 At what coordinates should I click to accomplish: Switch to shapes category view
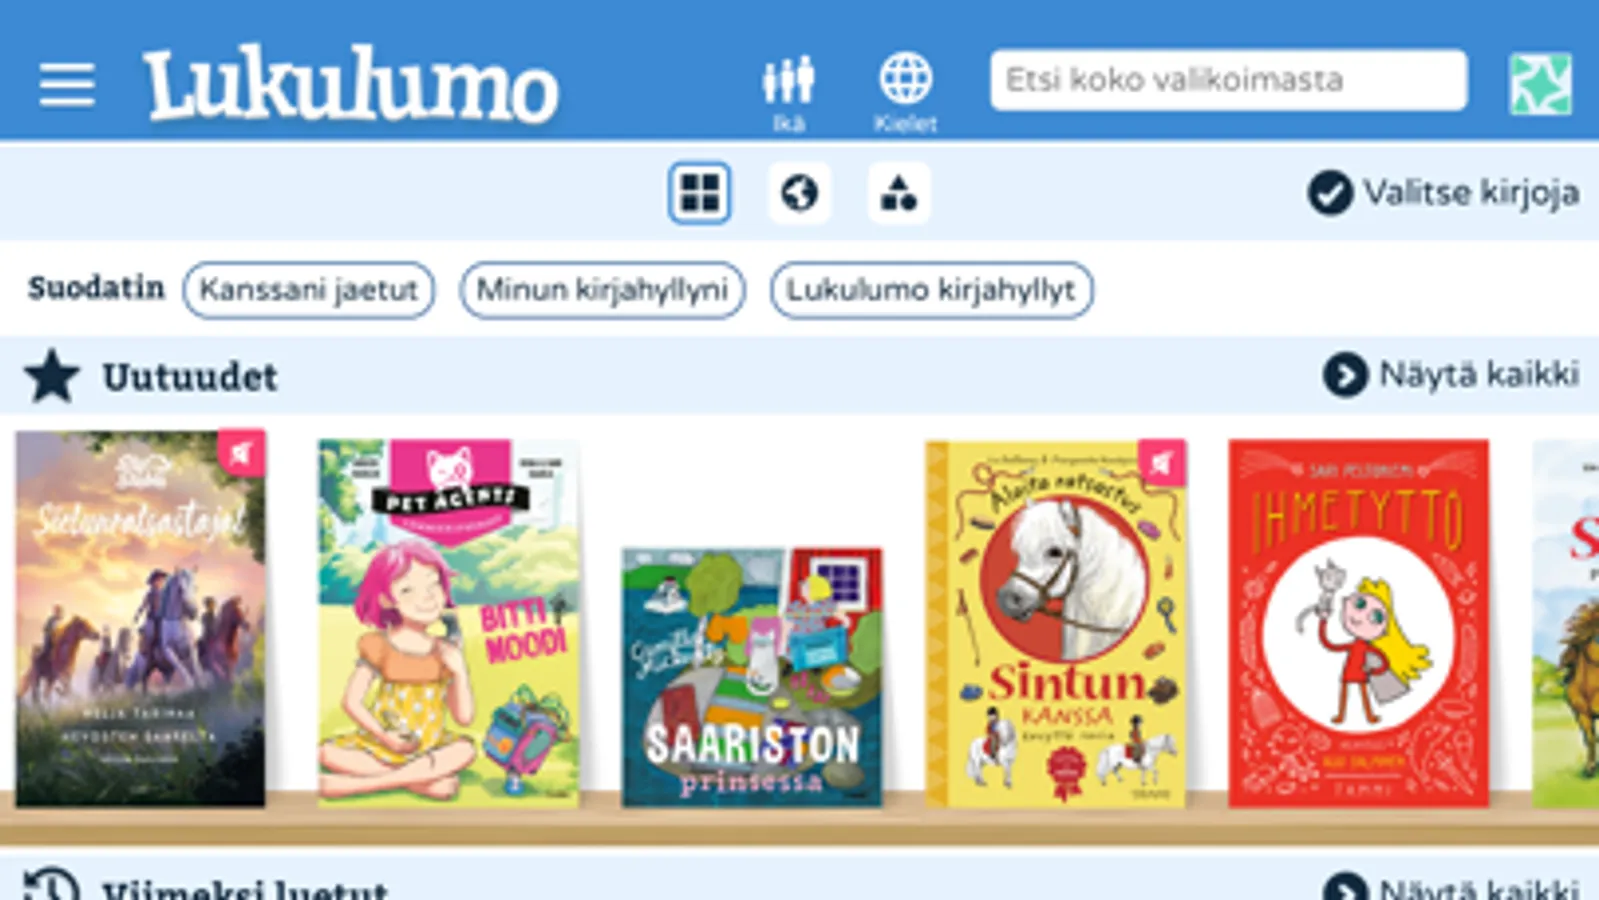click(898, 192)
